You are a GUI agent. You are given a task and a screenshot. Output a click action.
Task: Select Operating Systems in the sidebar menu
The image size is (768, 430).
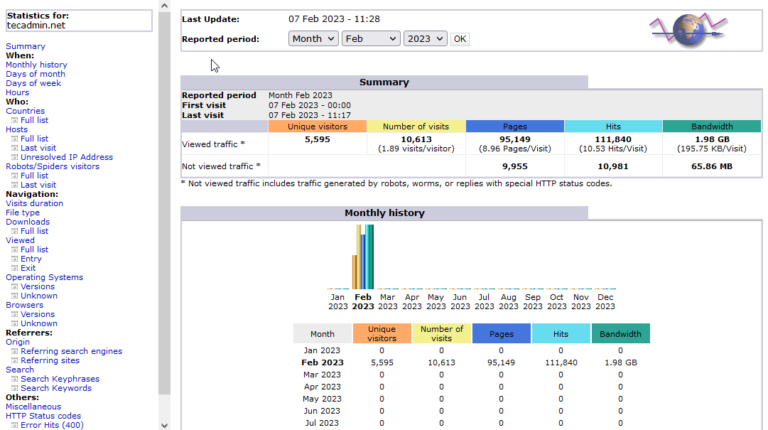(x=44, y=277)
